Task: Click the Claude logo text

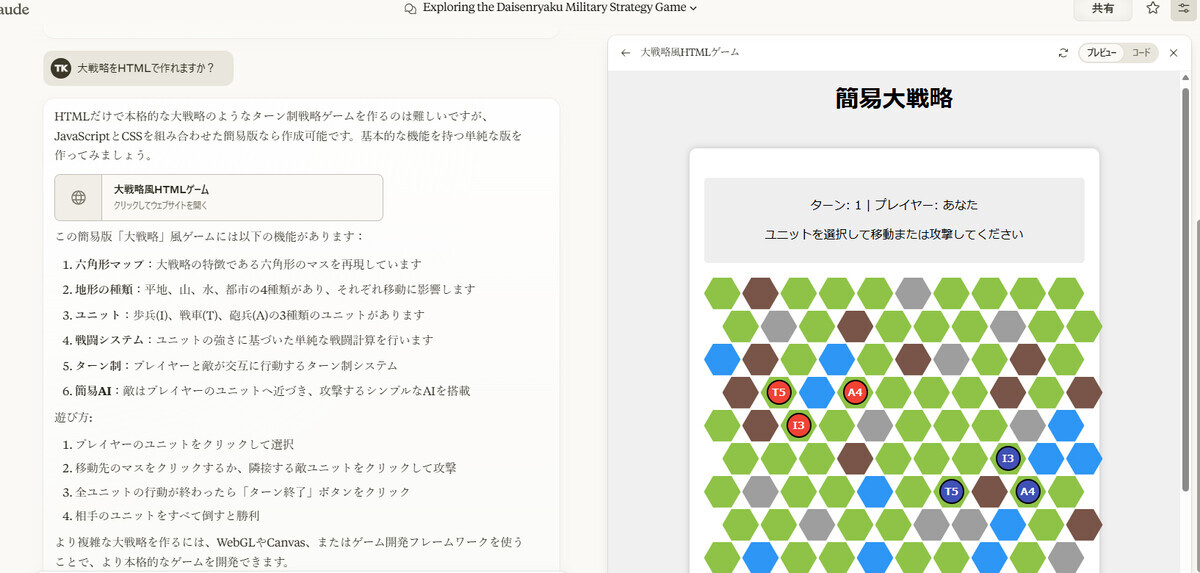Action: (x=14, y=8)
